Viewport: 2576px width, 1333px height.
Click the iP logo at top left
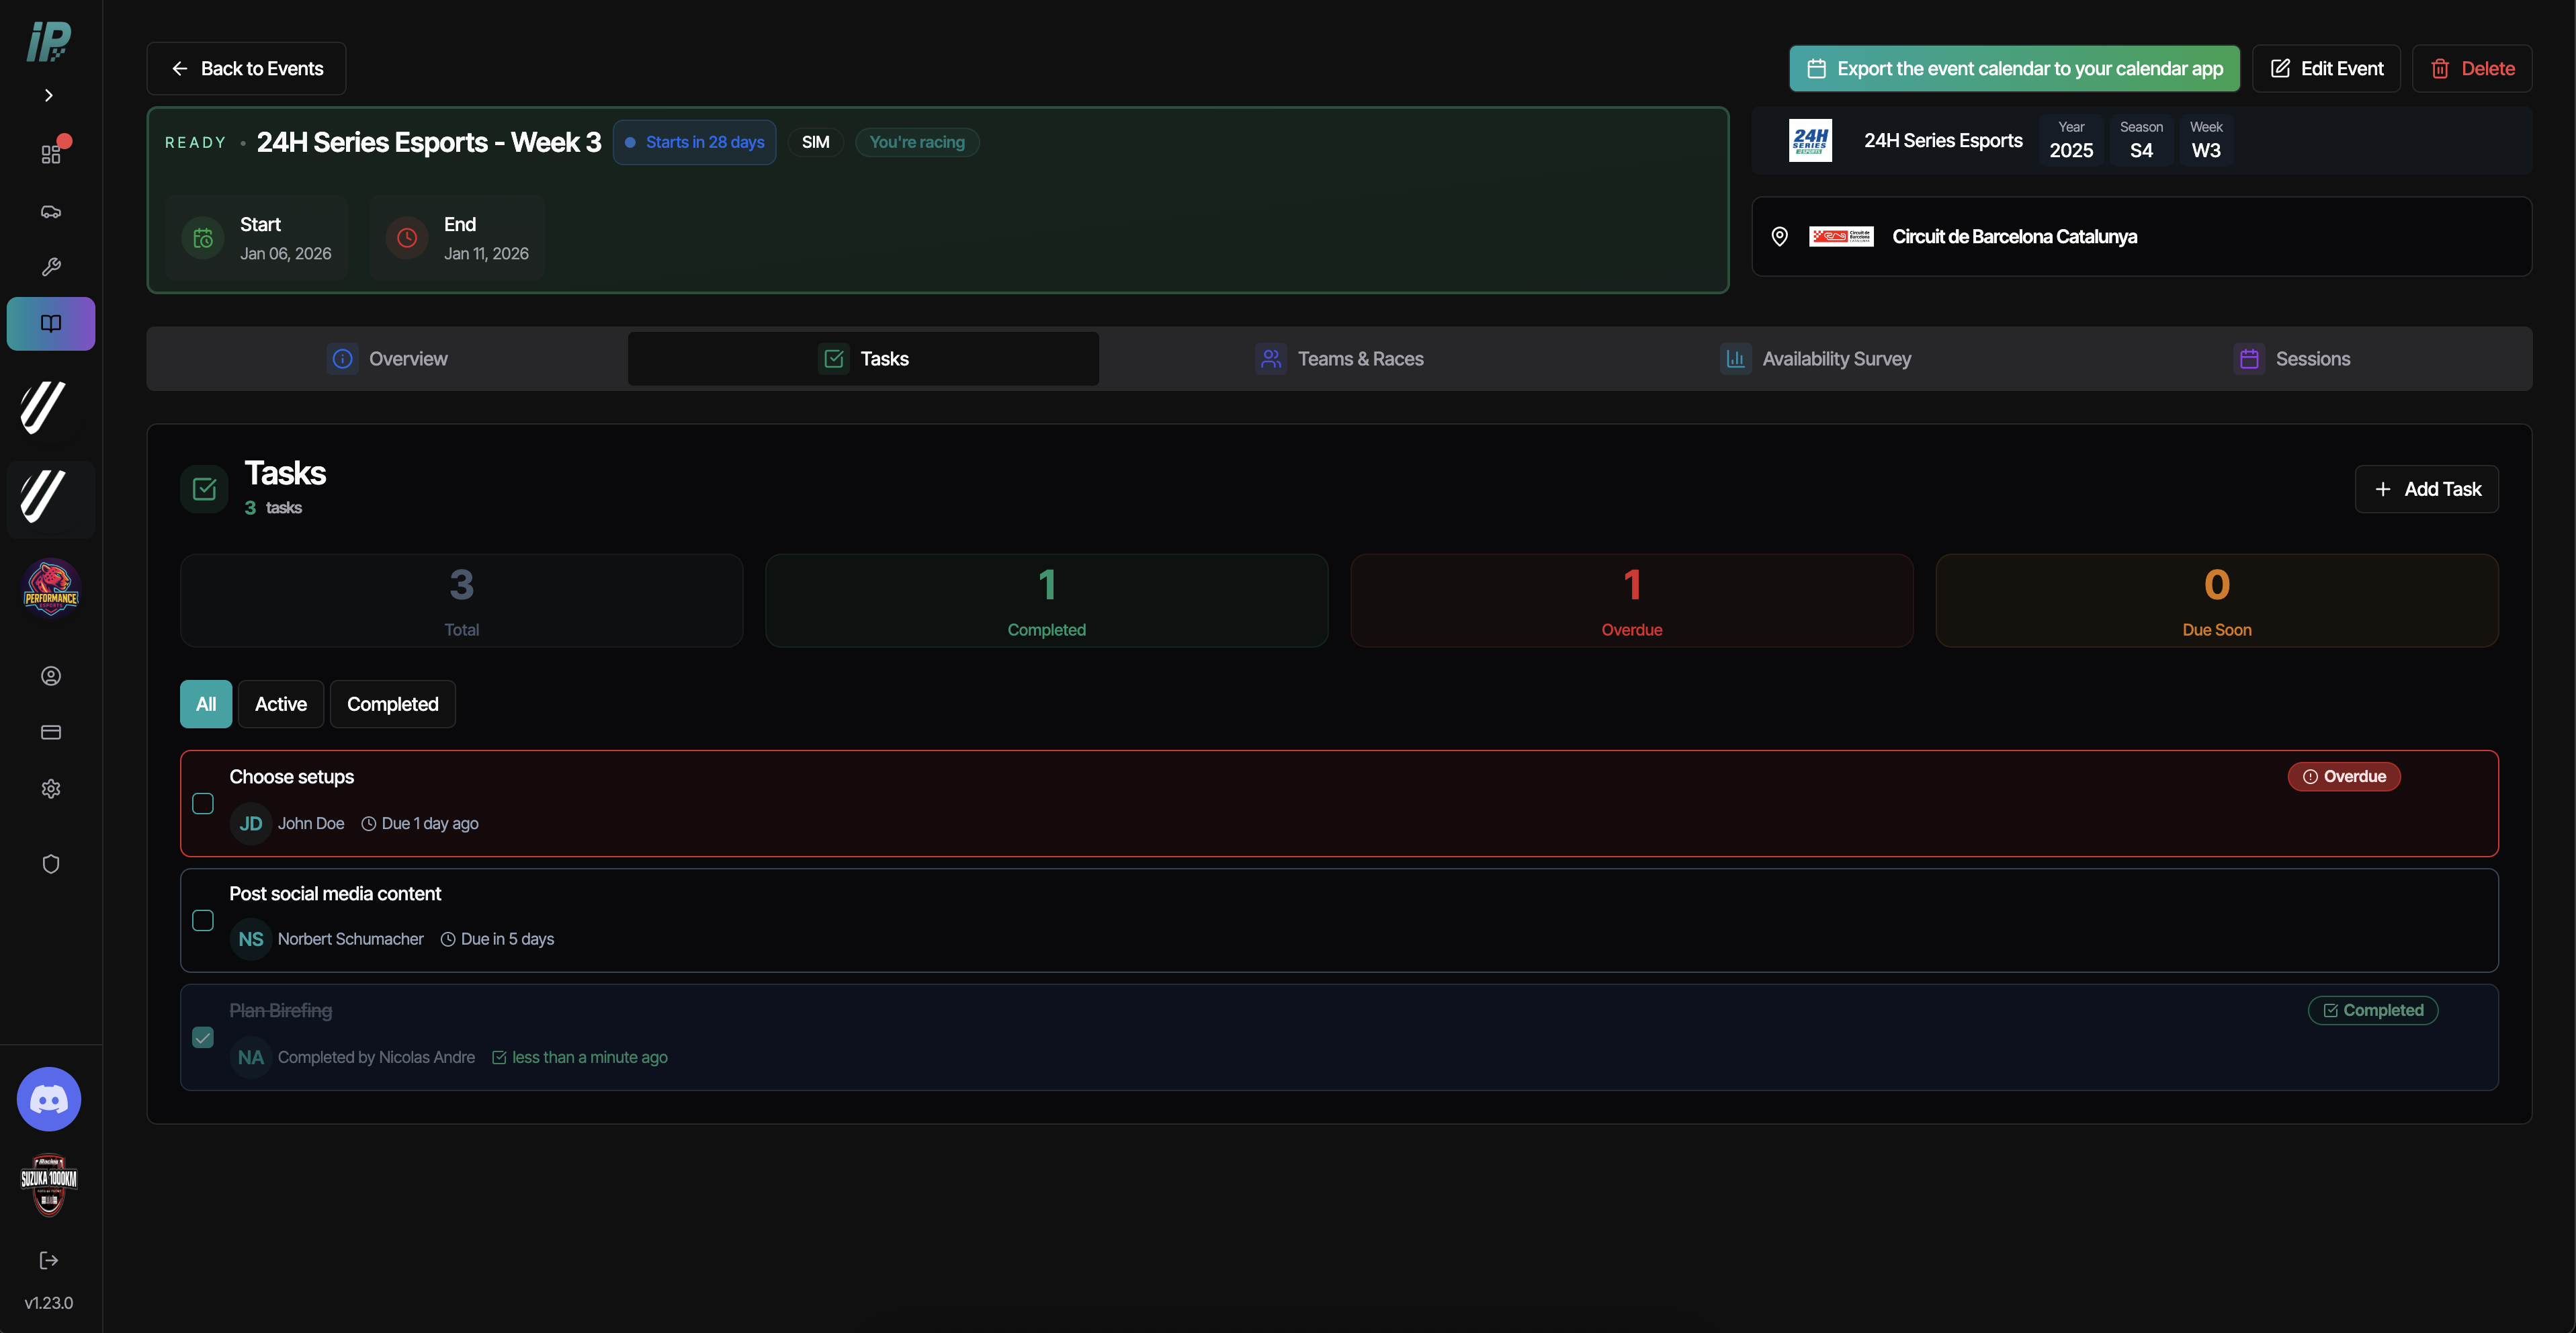click(x=49, y=42)
